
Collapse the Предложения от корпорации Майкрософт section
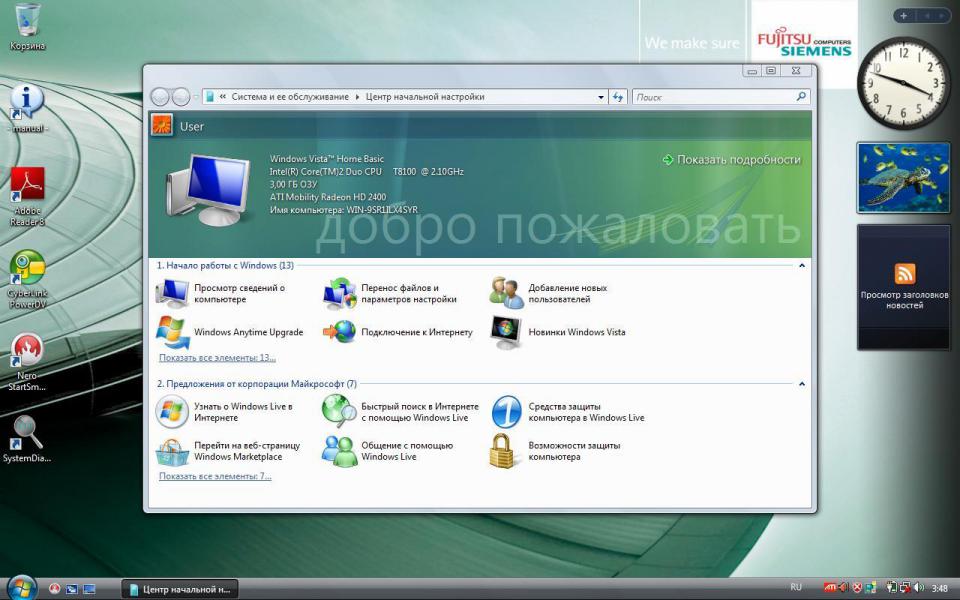pos(801,384)
